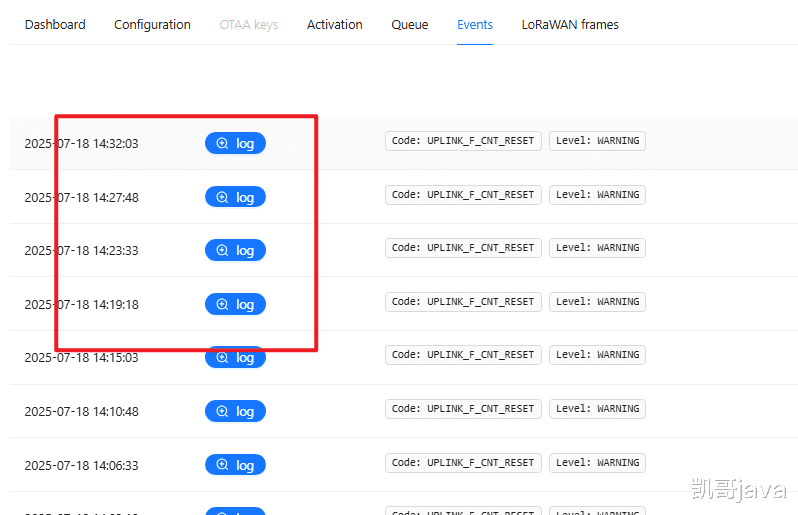
Task: Click timestamp 2025-07-18 14:15:03
Action: click(81, 358)
